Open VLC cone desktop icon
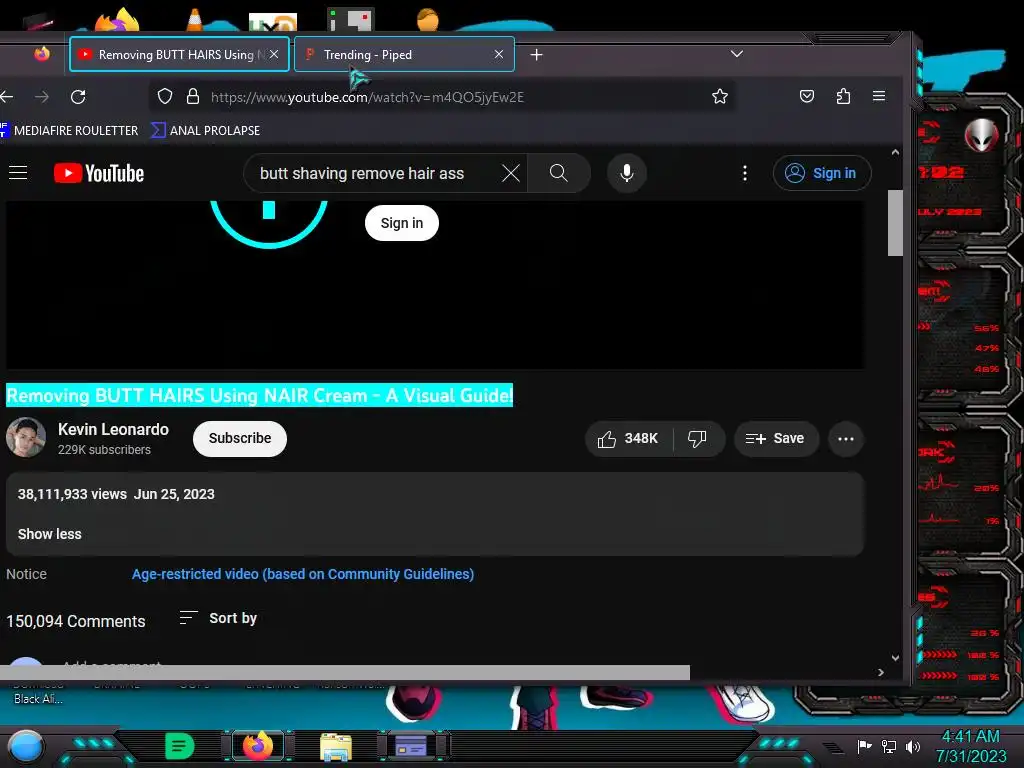Viewport: 1024px width, 768px height. [195, 20]
